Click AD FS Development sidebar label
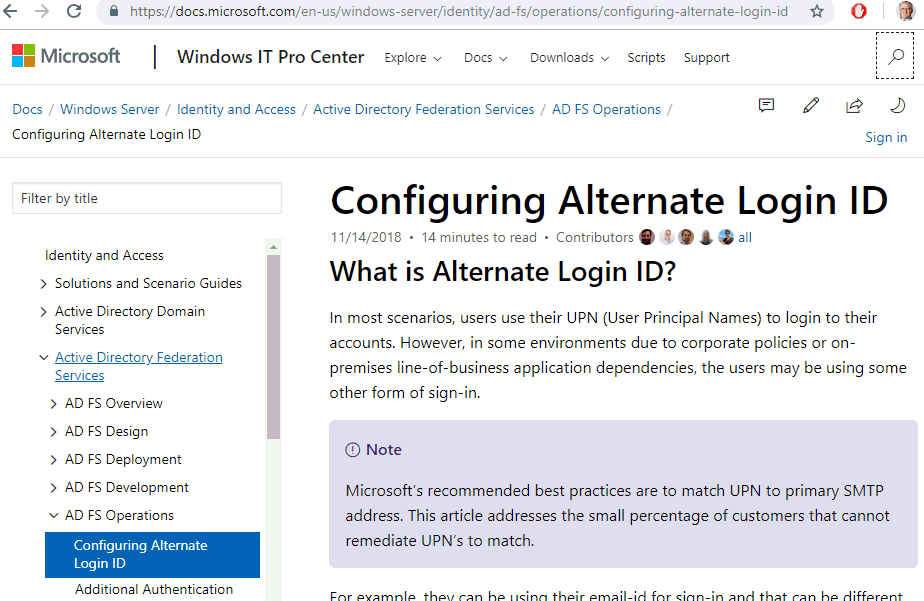The image size is (924, 601). [x=127, y=488]
